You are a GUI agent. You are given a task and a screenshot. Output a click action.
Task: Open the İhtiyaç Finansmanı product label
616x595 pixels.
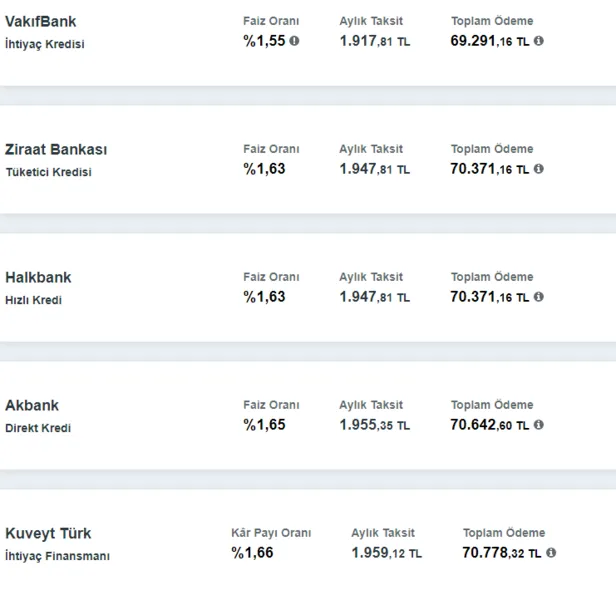point(57,556)
